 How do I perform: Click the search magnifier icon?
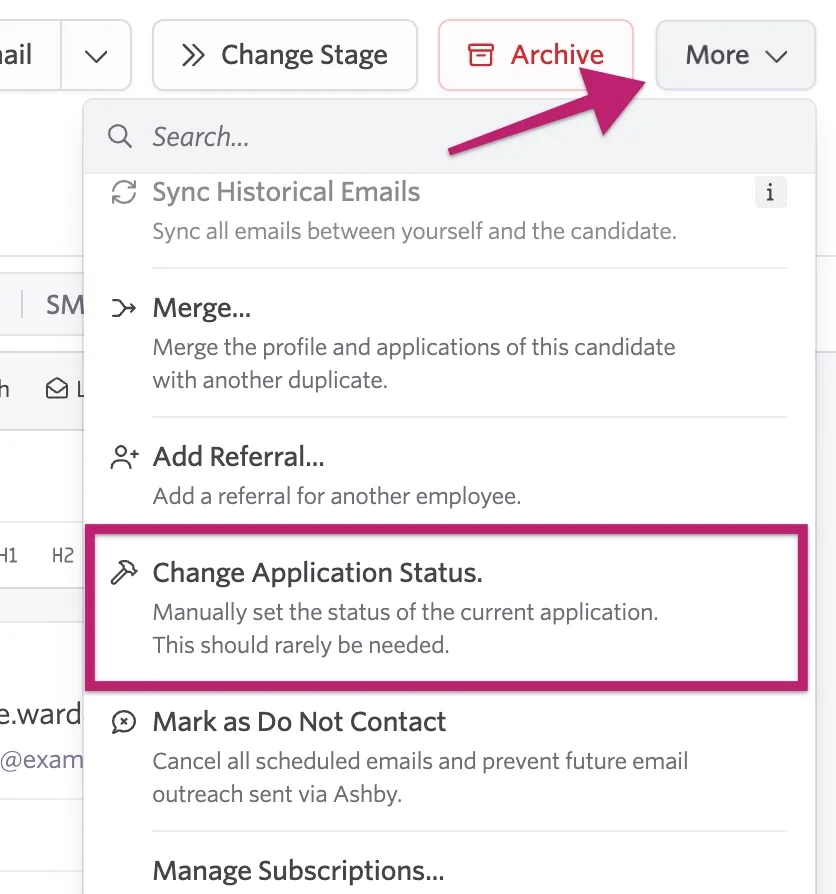coord(120,137)
